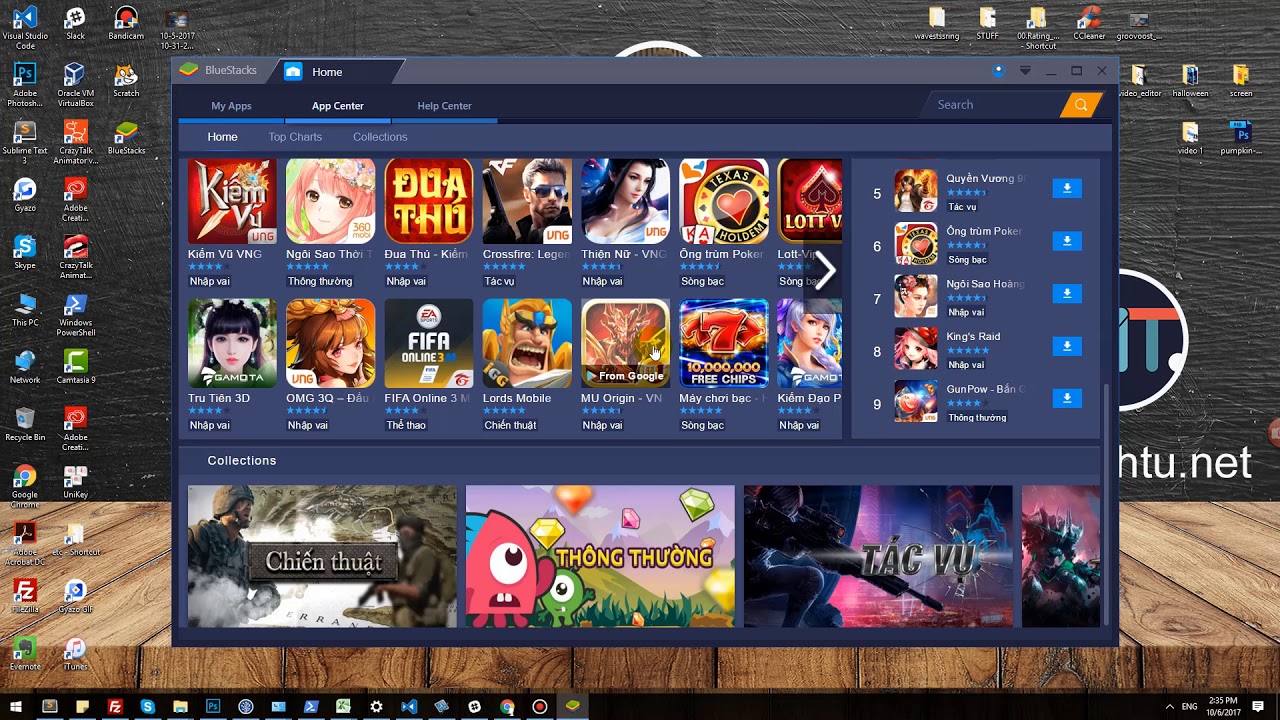Open the Kiếm Vũ VNG game tile
1280x720 pixels.
click(x=232, y=201)
